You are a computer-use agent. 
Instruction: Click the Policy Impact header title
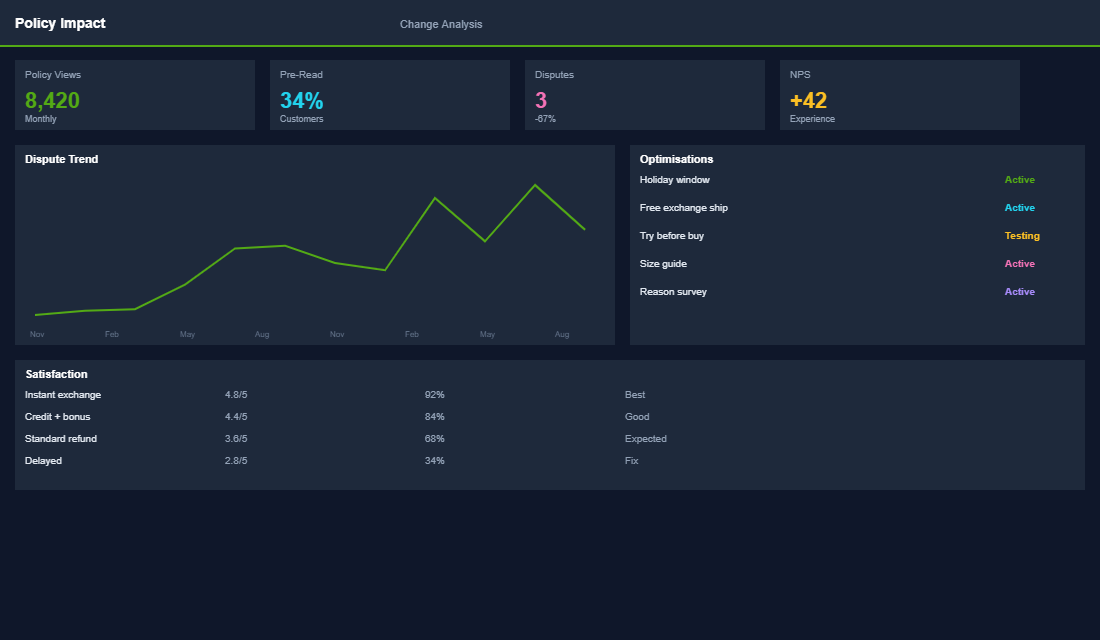[x=62, y=22]
